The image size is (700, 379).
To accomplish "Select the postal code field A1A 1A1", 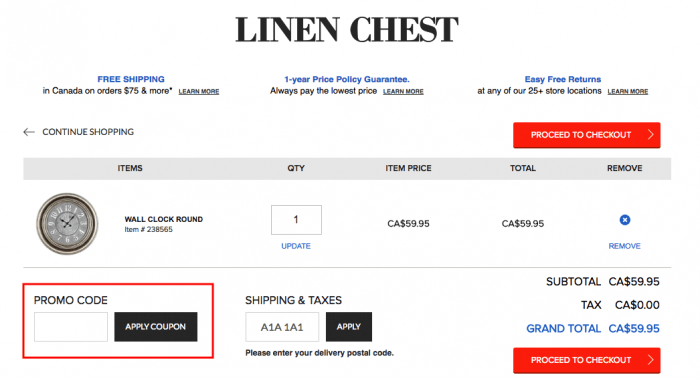I will 282,327.
